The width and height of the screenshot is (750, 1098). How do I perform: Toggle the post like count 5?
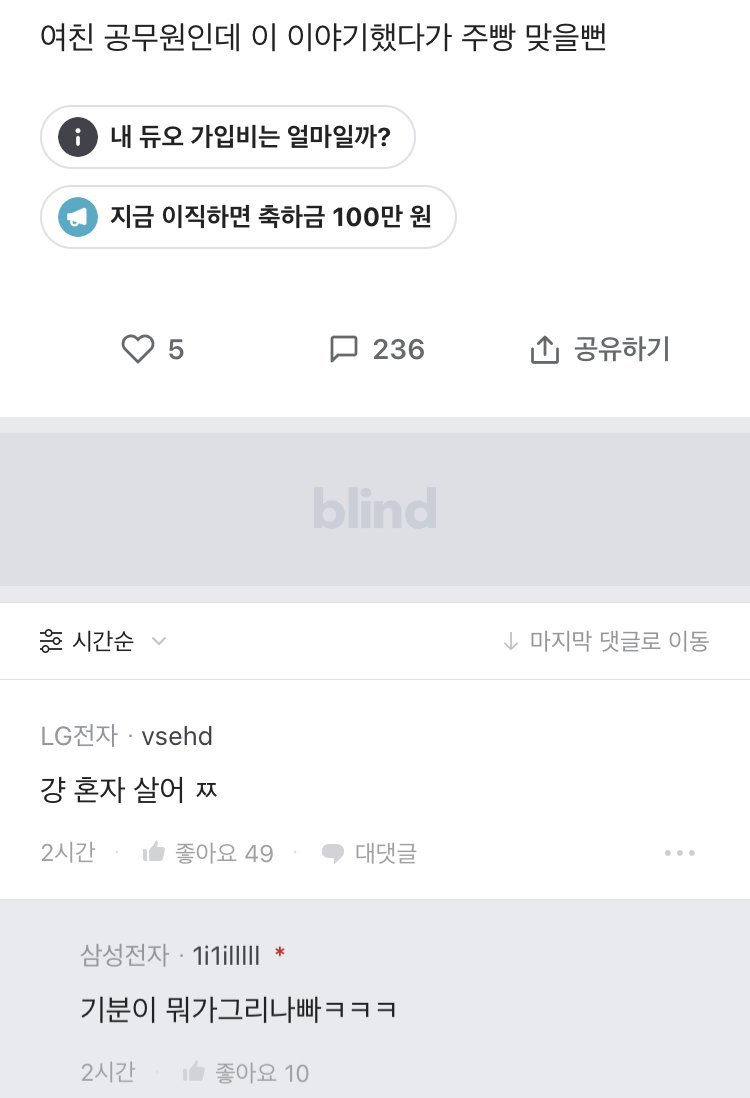coord(176,349)
